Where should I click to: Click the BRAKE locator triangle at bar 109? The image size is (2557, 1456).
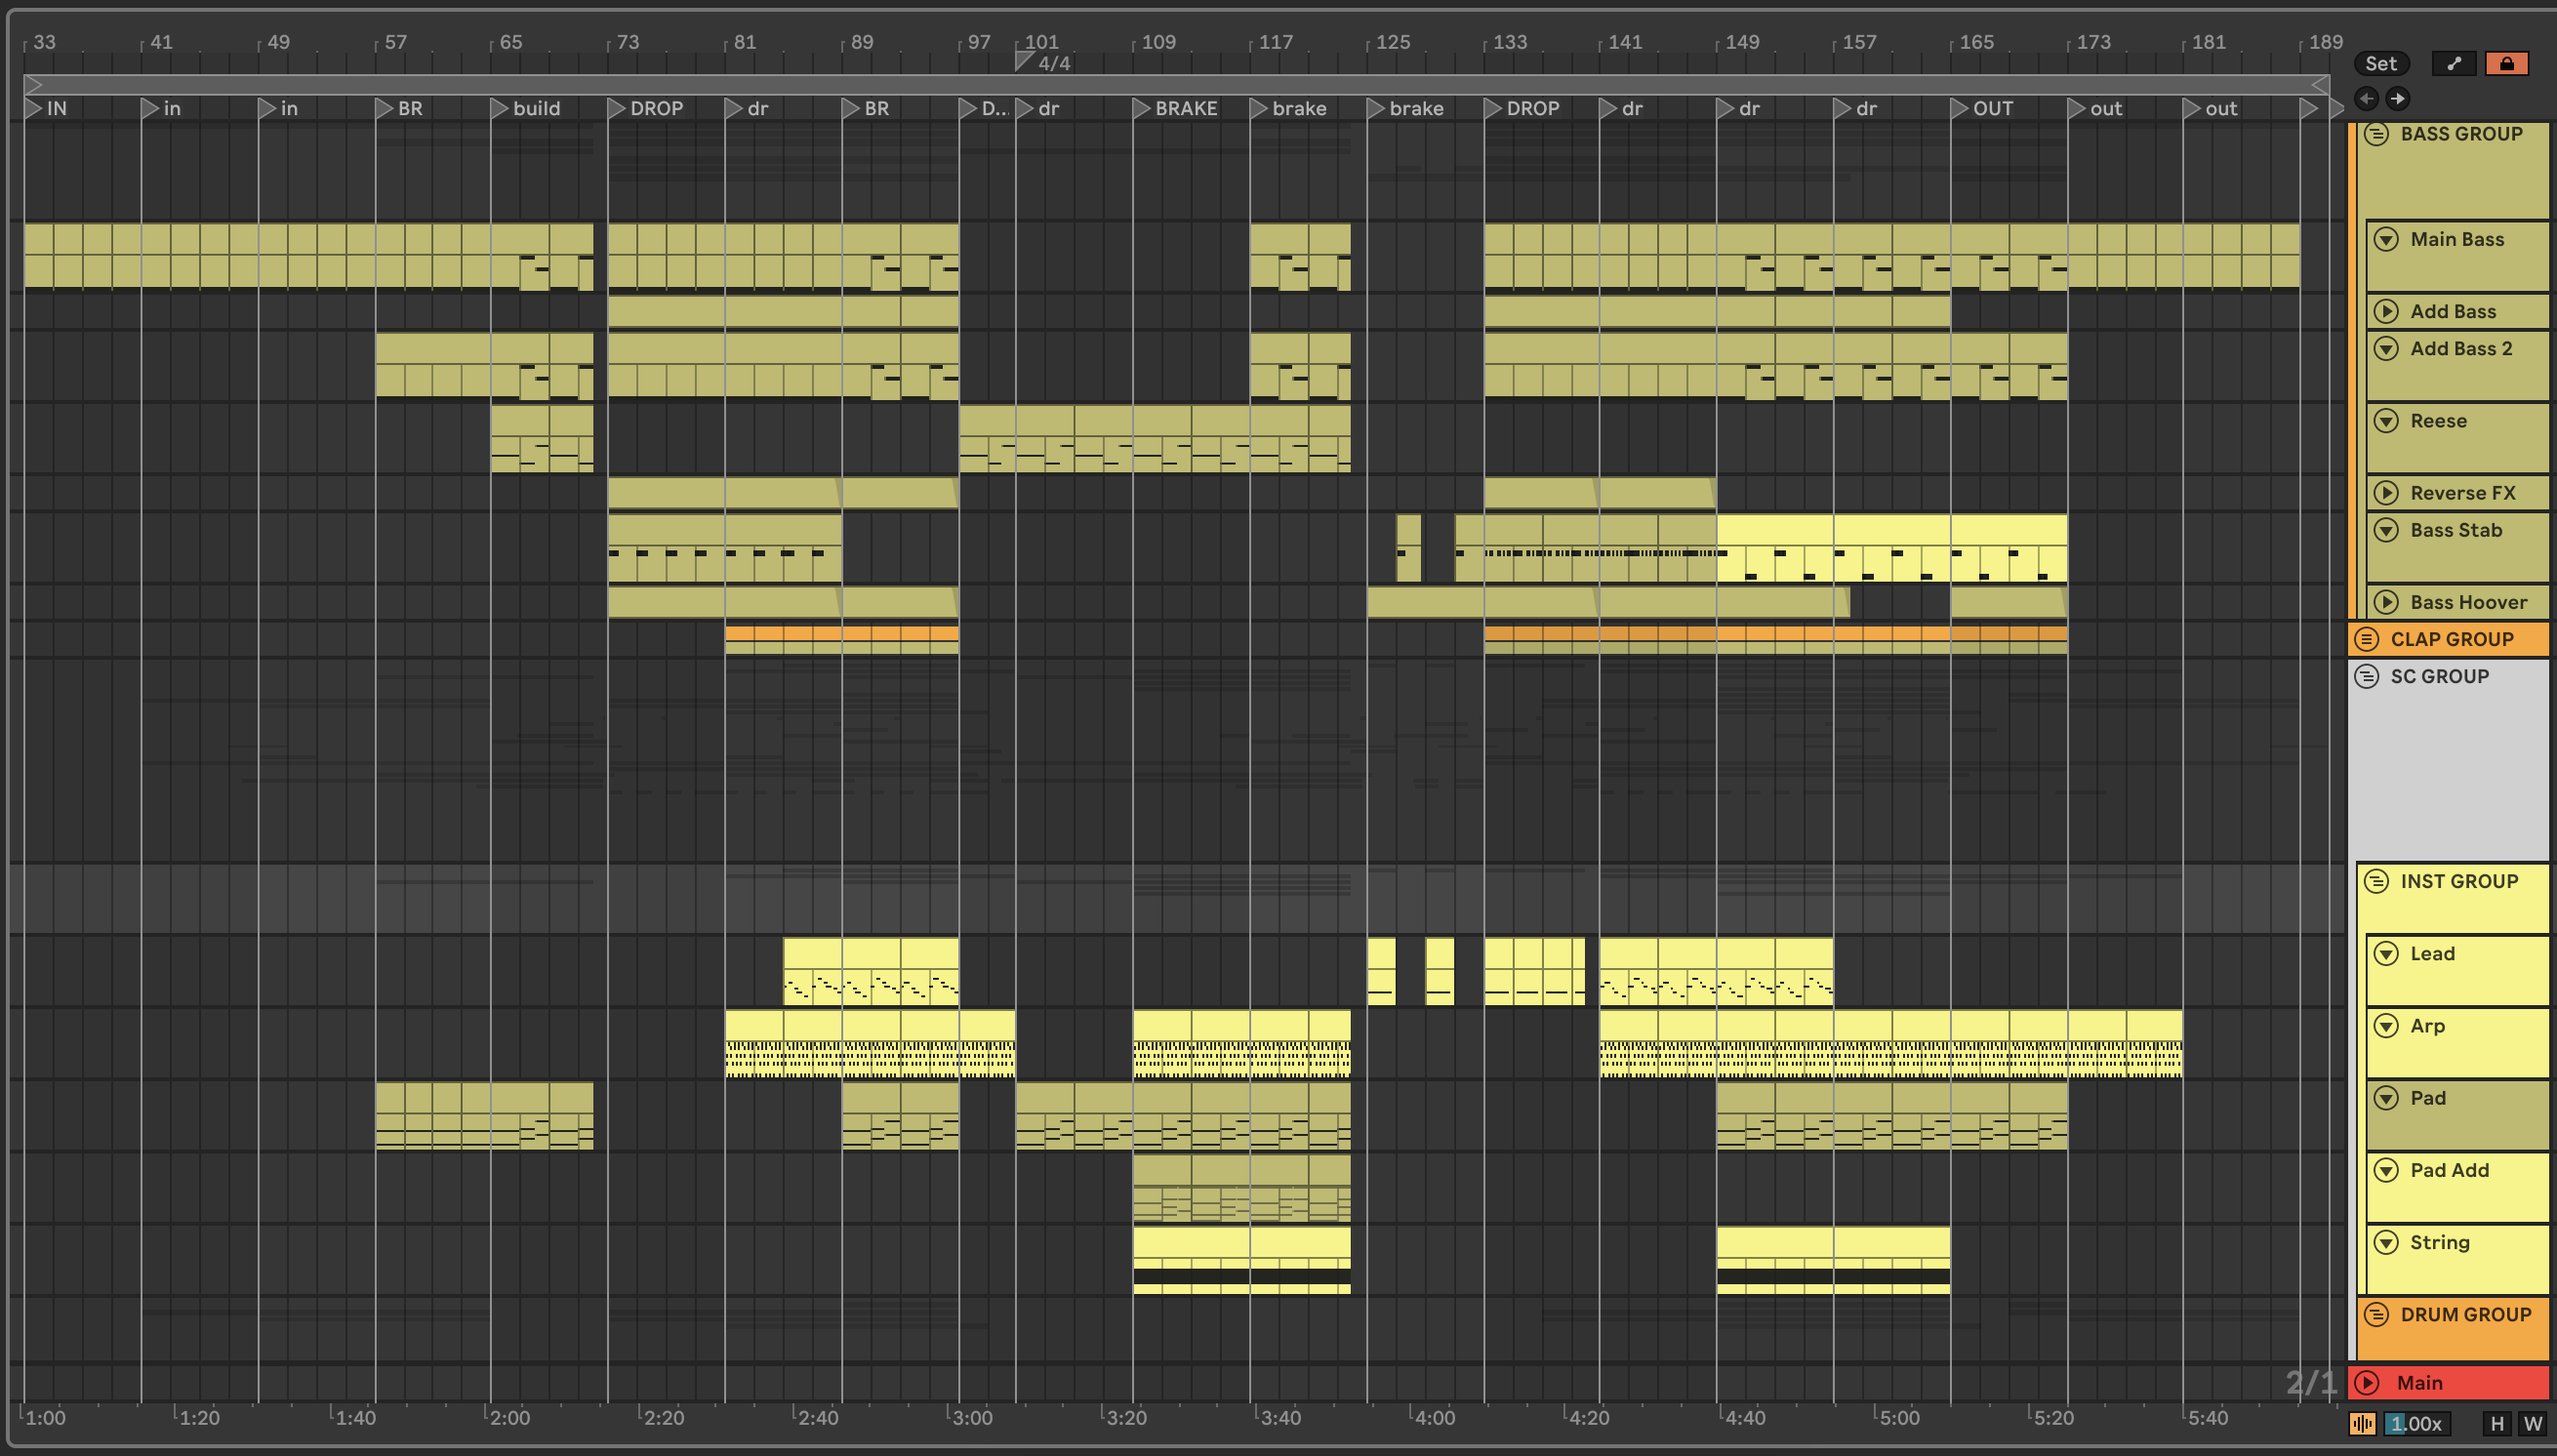[1142, 108]
